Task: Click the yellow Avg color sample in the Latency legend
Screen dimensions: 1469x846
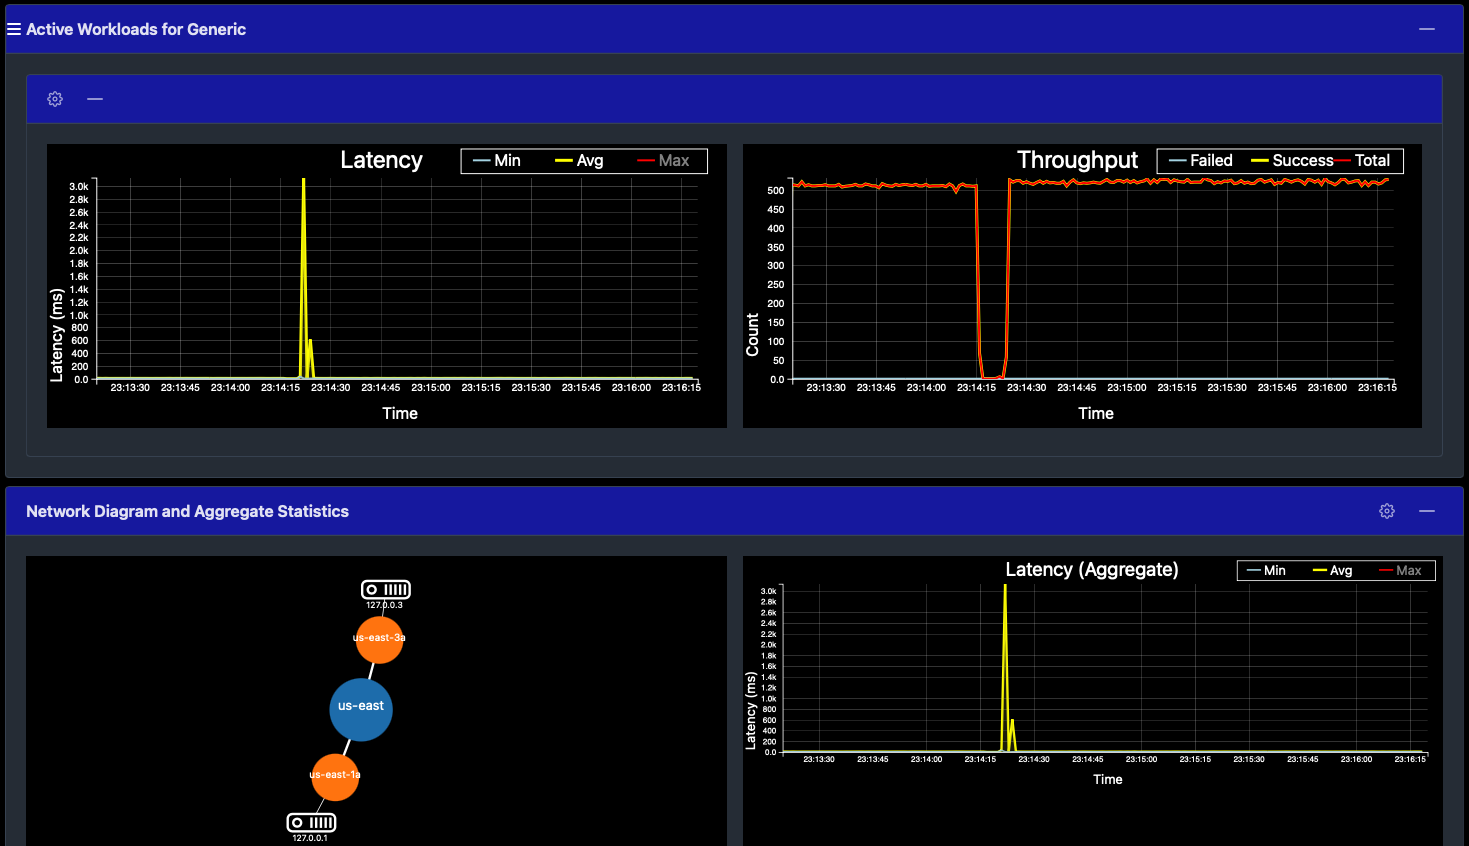Action: 566,160
